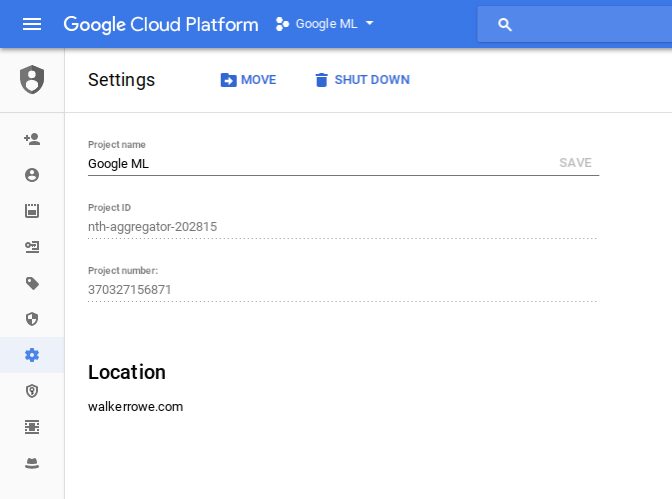
Task: Click SAVE next to project name
Action: 575,163
